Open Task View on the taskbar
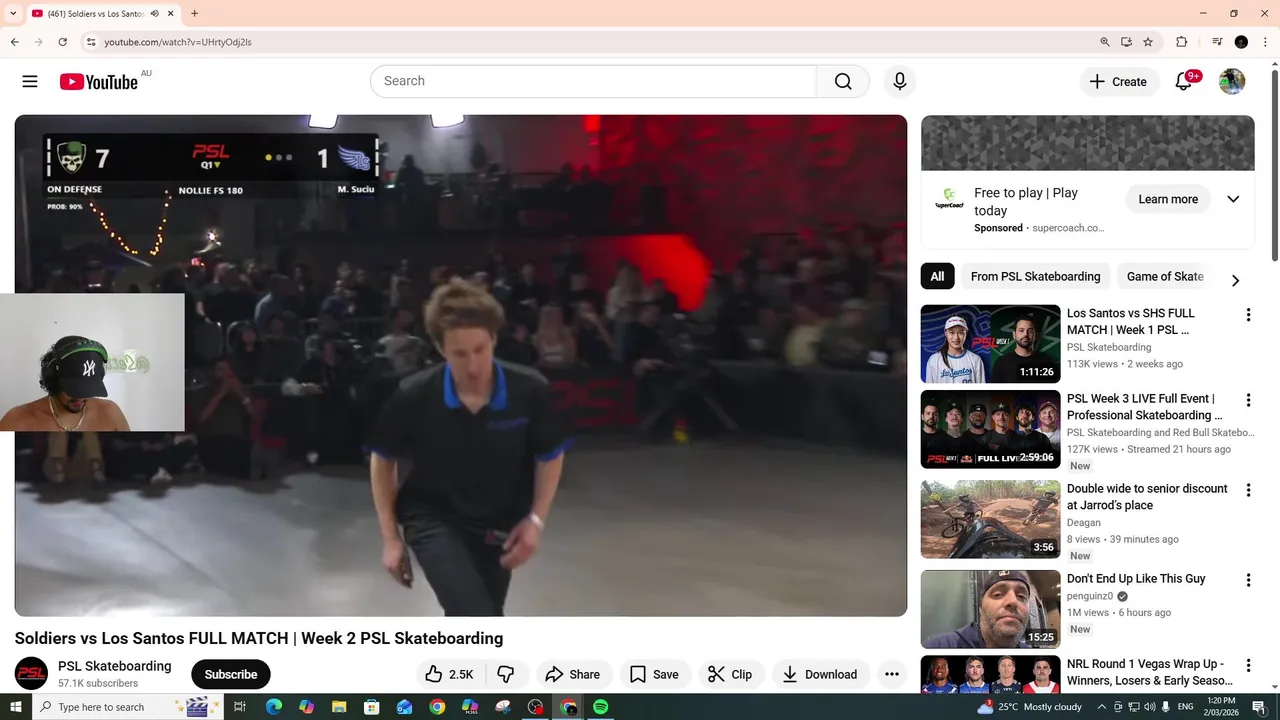The width and height of the screenshot is (1280, 720). pos(240,707)
